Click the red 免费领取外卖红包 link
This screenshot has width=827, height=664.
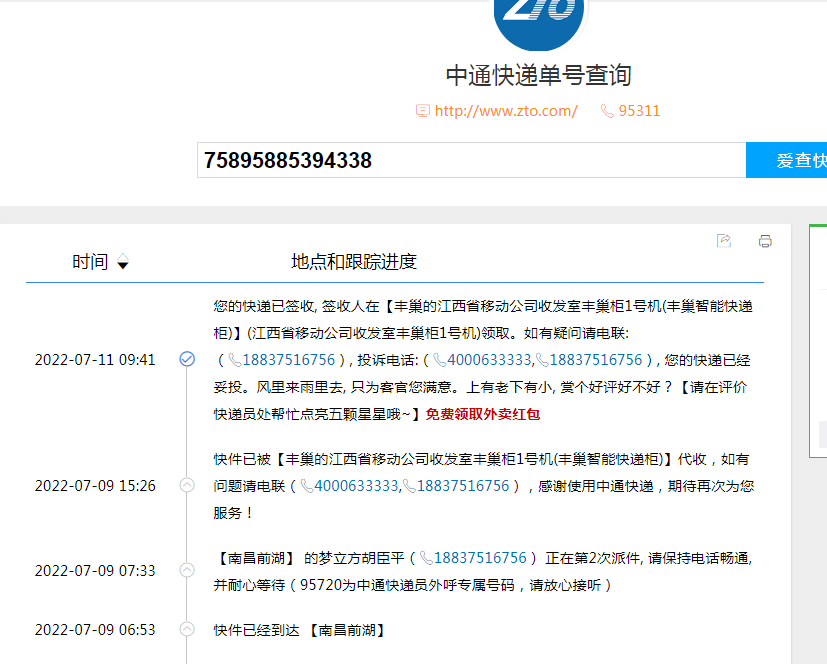(x=483, y=415)
